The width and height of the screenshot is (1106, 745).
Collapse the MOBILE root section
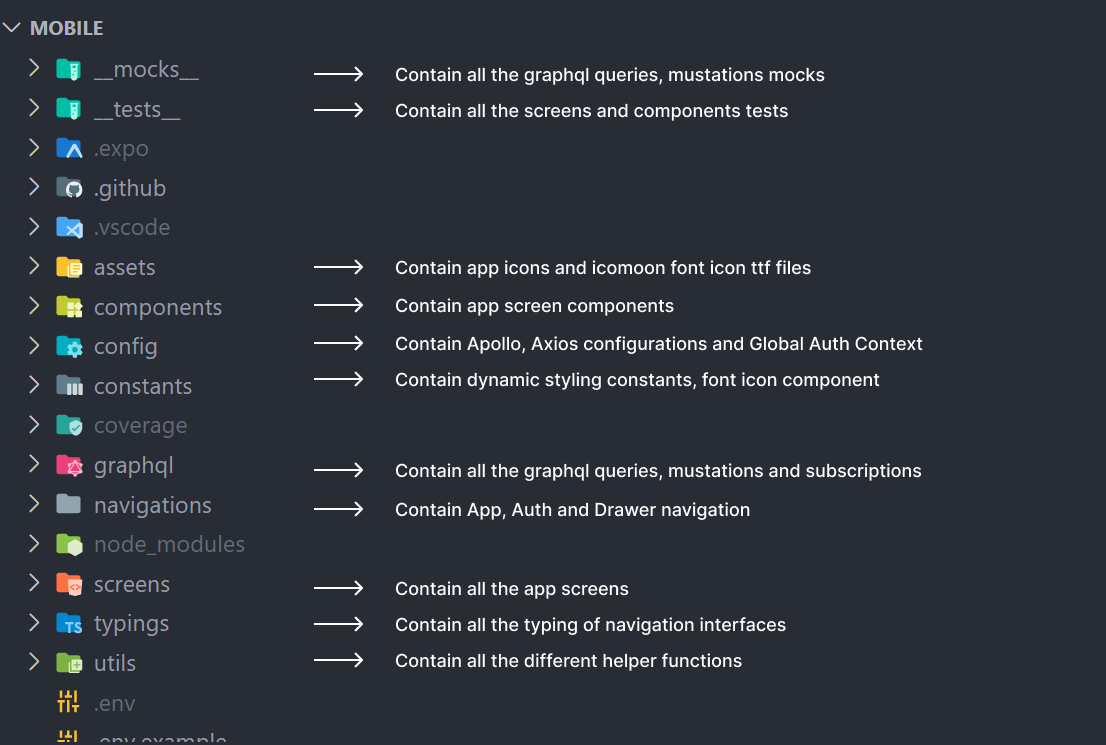[12, 28]
